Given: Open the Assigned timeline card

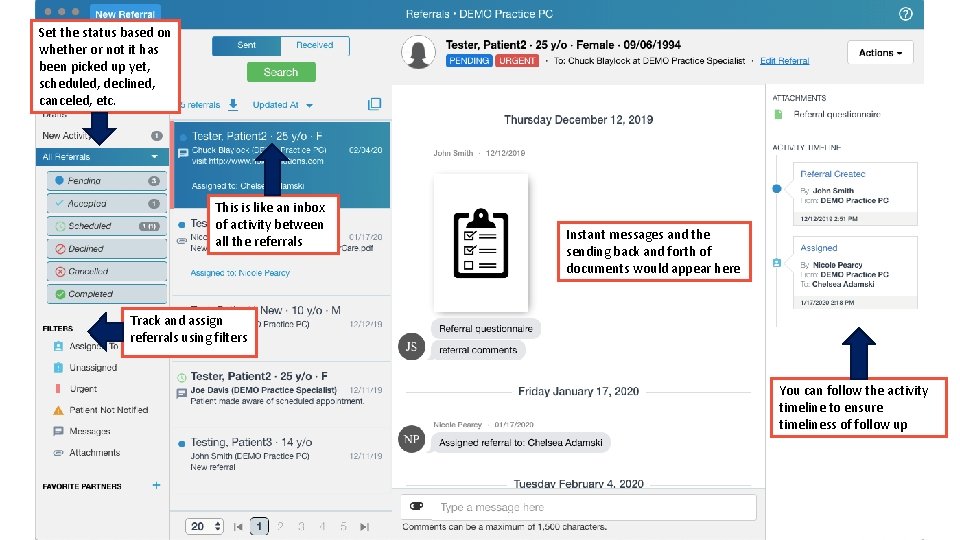Looking at the screenshot, I should point(855,272).
